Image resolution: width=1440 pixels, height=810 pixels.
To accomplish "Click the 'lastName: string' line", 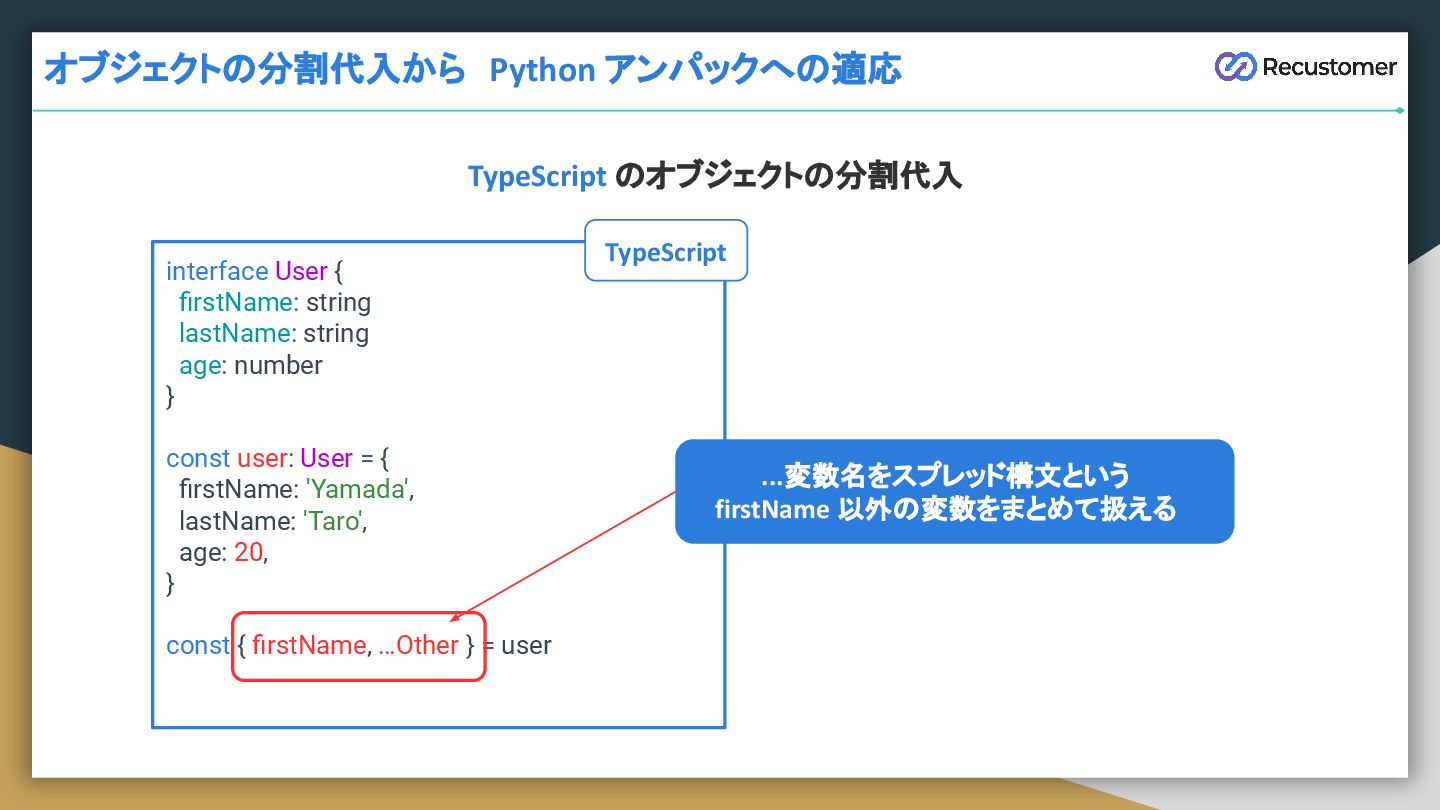I will [x=274, y=333].
